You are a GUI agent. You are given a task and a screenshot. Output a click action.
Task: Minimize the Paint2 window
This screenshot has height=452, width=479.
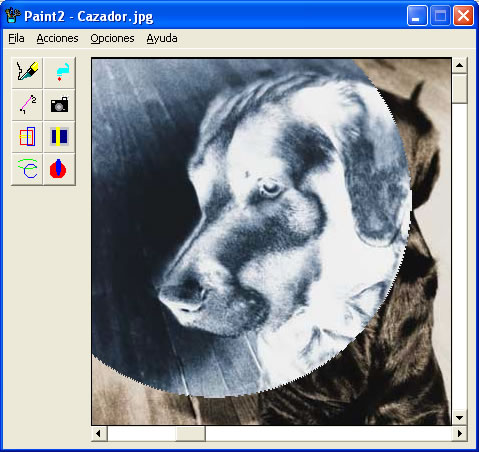(x=417, y=16)
